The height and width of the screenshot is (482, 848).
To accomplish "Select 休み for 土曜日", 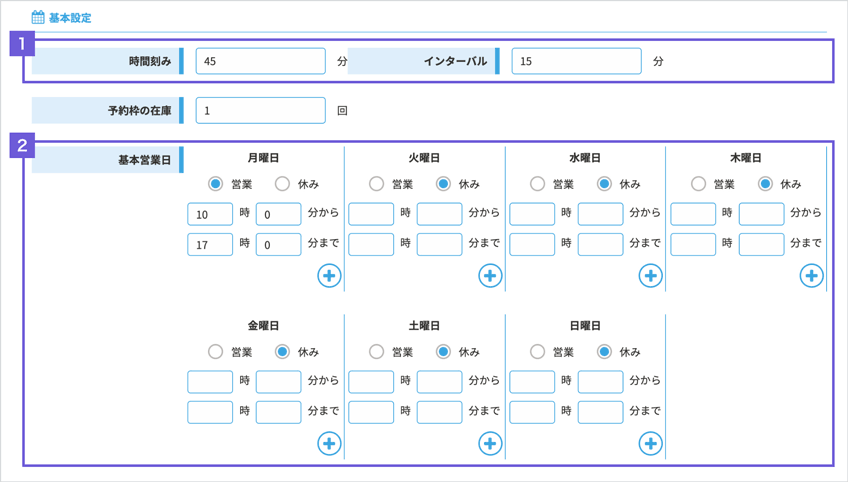I will [x=443, y=352].
